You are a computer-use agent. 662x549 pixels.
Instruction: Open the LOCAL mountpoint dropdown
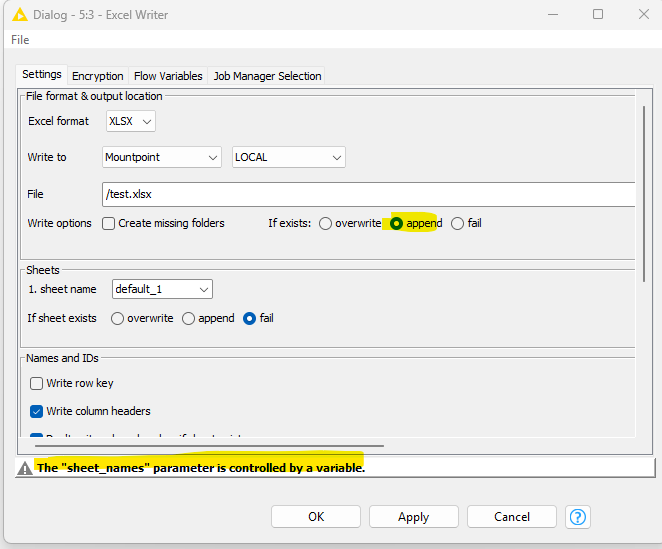(288, 157)
